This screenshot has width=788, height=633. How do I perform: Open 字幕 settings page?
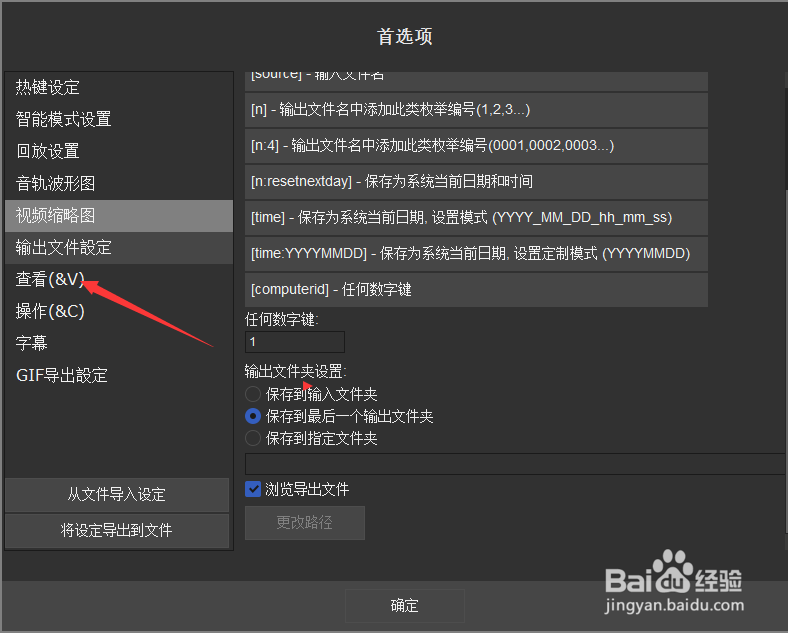pos(119,344)
